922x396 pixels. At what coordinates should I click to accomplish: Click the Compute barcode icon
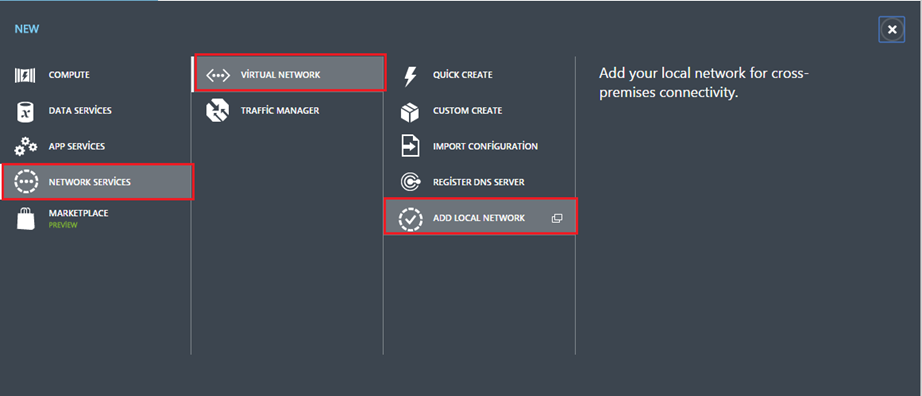click(25, 75)
